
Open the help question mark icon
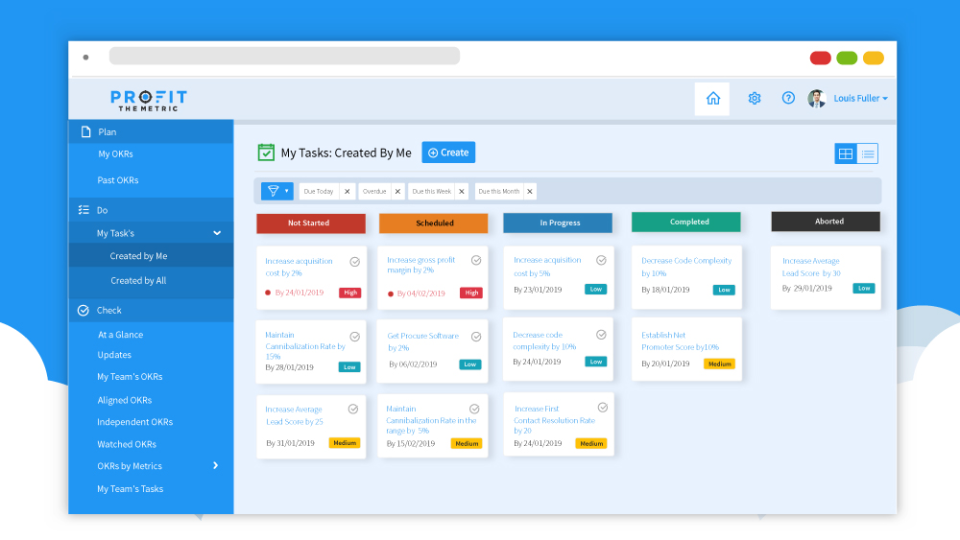point(788,98)
